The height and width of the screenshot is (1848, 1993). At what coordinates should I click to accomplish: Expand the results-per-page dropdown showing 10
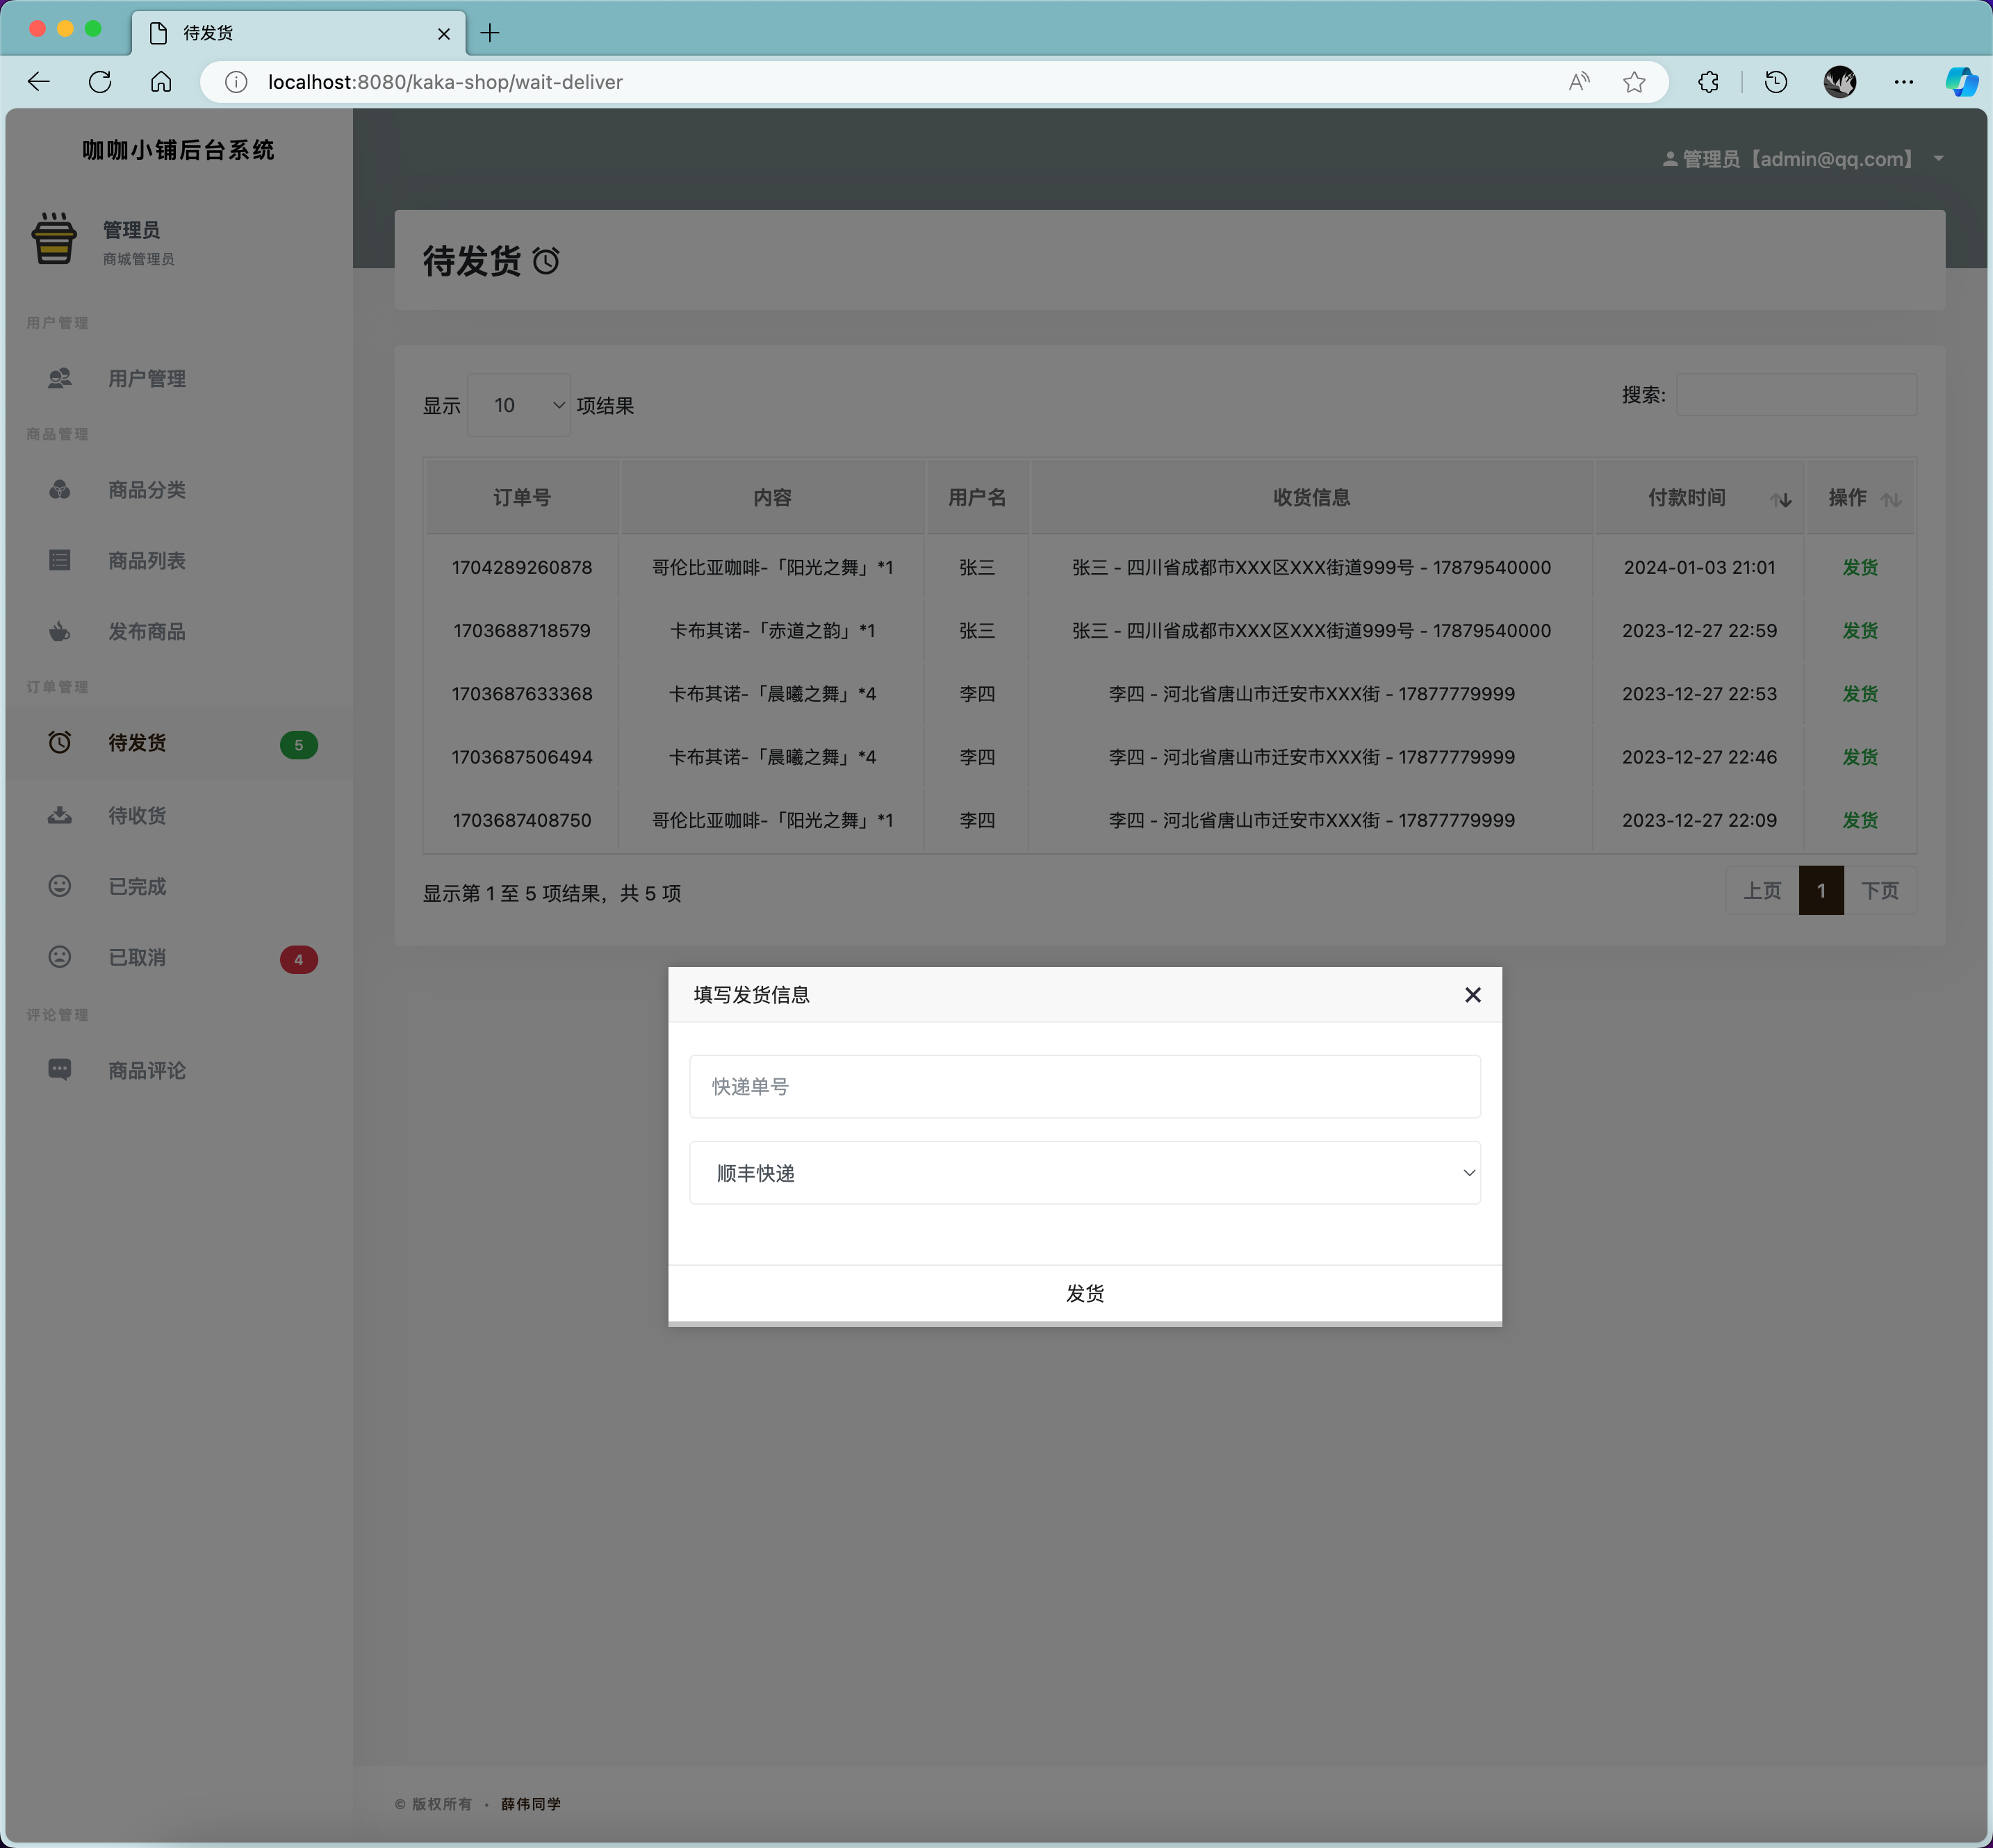click(x=519, y=405)
